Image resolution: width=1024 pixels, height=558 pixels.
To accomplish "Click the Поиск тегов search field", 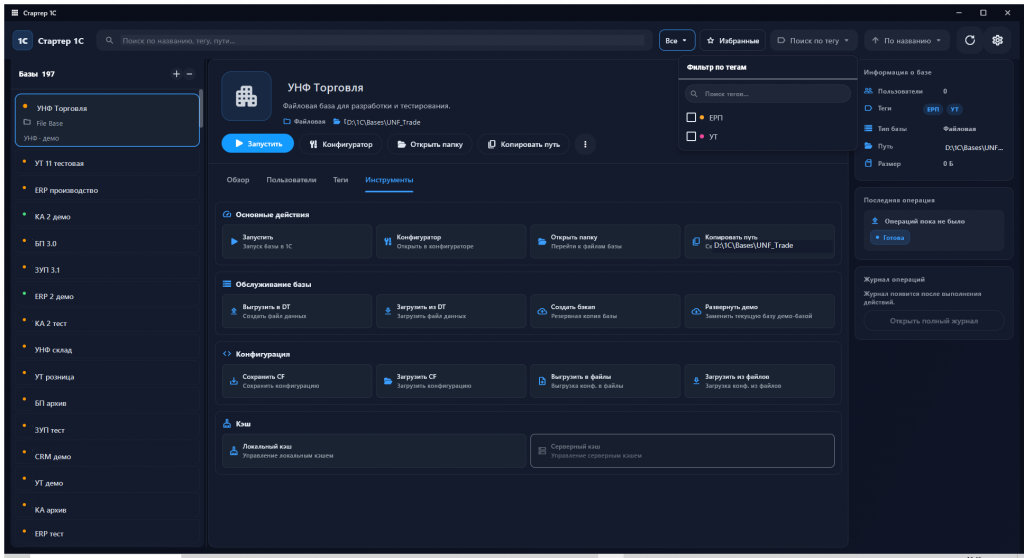I will [x=767, y=94].
